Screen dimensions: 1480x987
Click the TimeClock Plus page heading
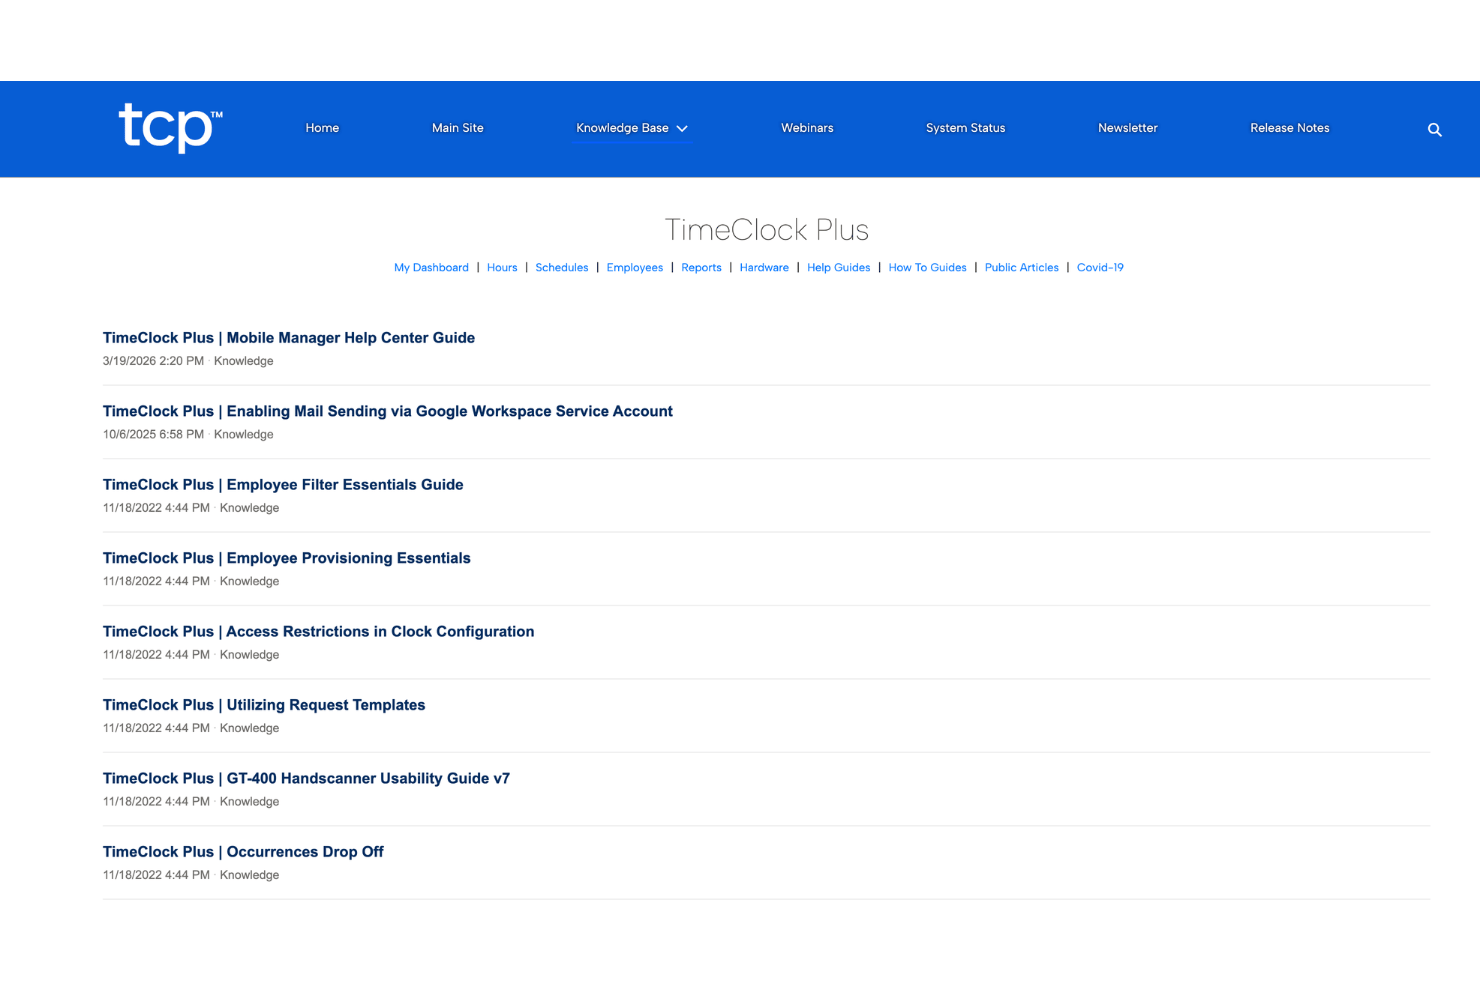pyautogui.click(x=767, y=230)
